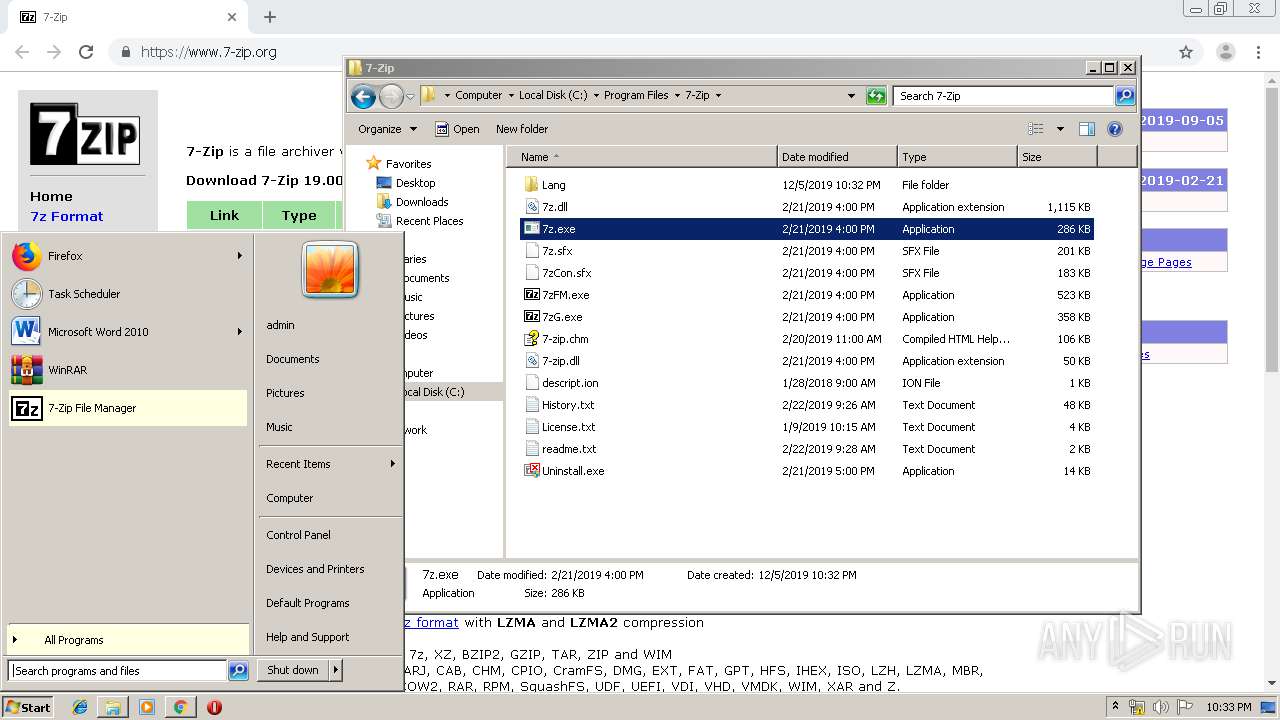Click the Start button

[28, 707]
